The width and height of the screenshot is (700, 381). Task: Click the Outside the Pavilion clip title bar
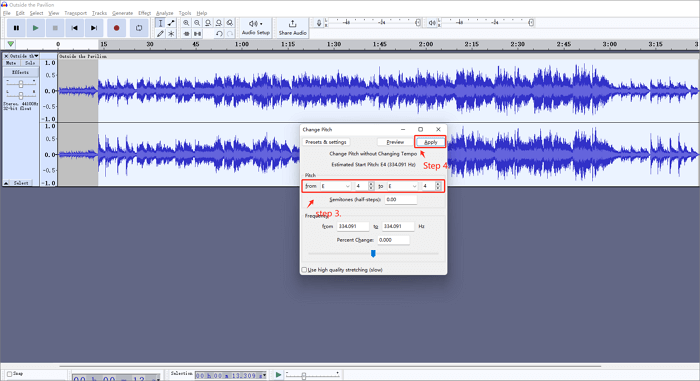tap(378, 56)
